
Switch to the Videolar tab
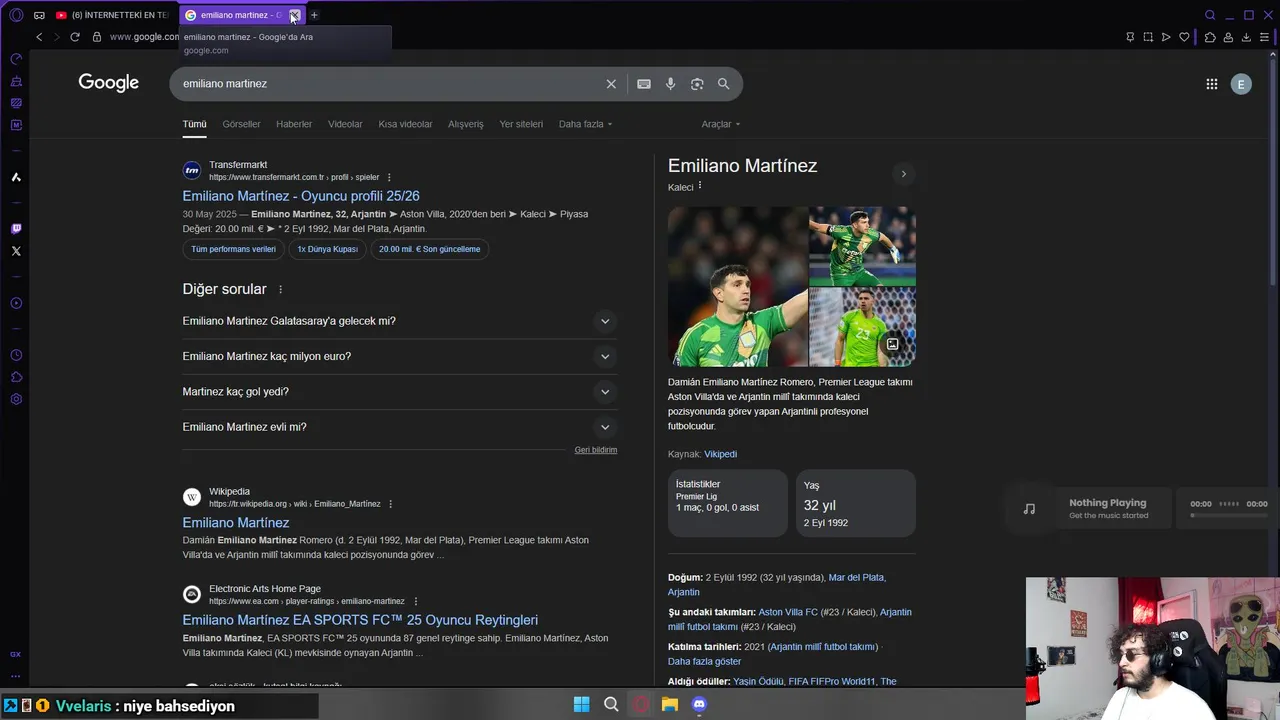pyautogui.click(x=345, y=124)
